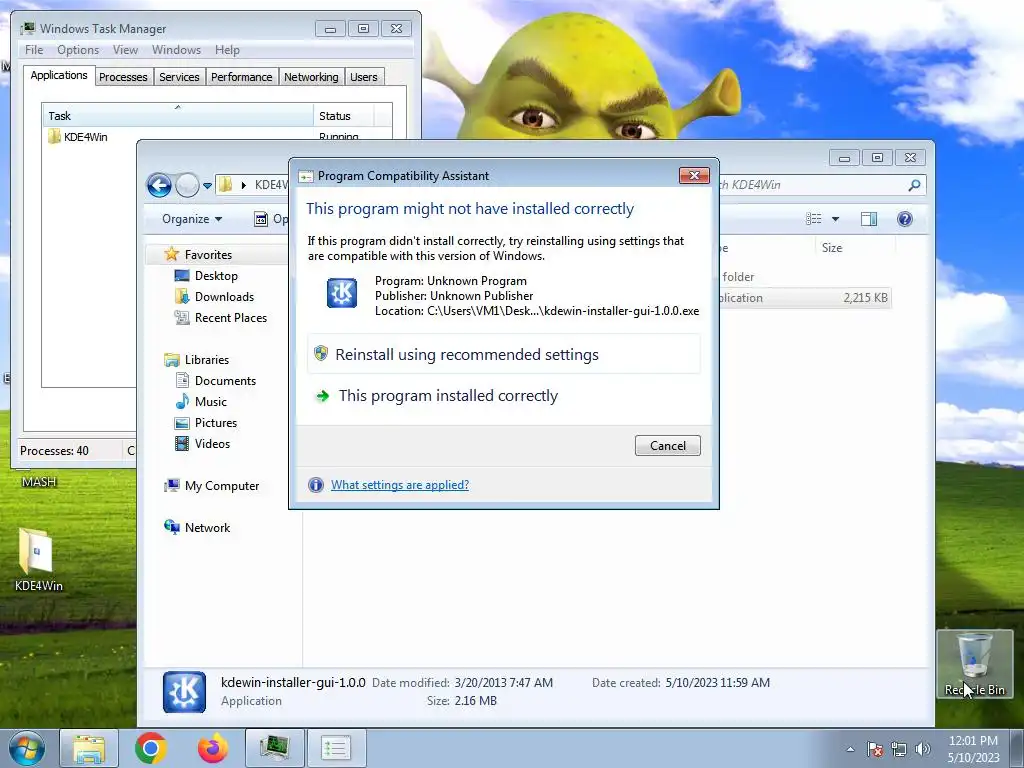Image resolution: width=1024 pixels, height=768 pixels.
Task: Show hidden tray icons arrow
Action: click(850, 749)
